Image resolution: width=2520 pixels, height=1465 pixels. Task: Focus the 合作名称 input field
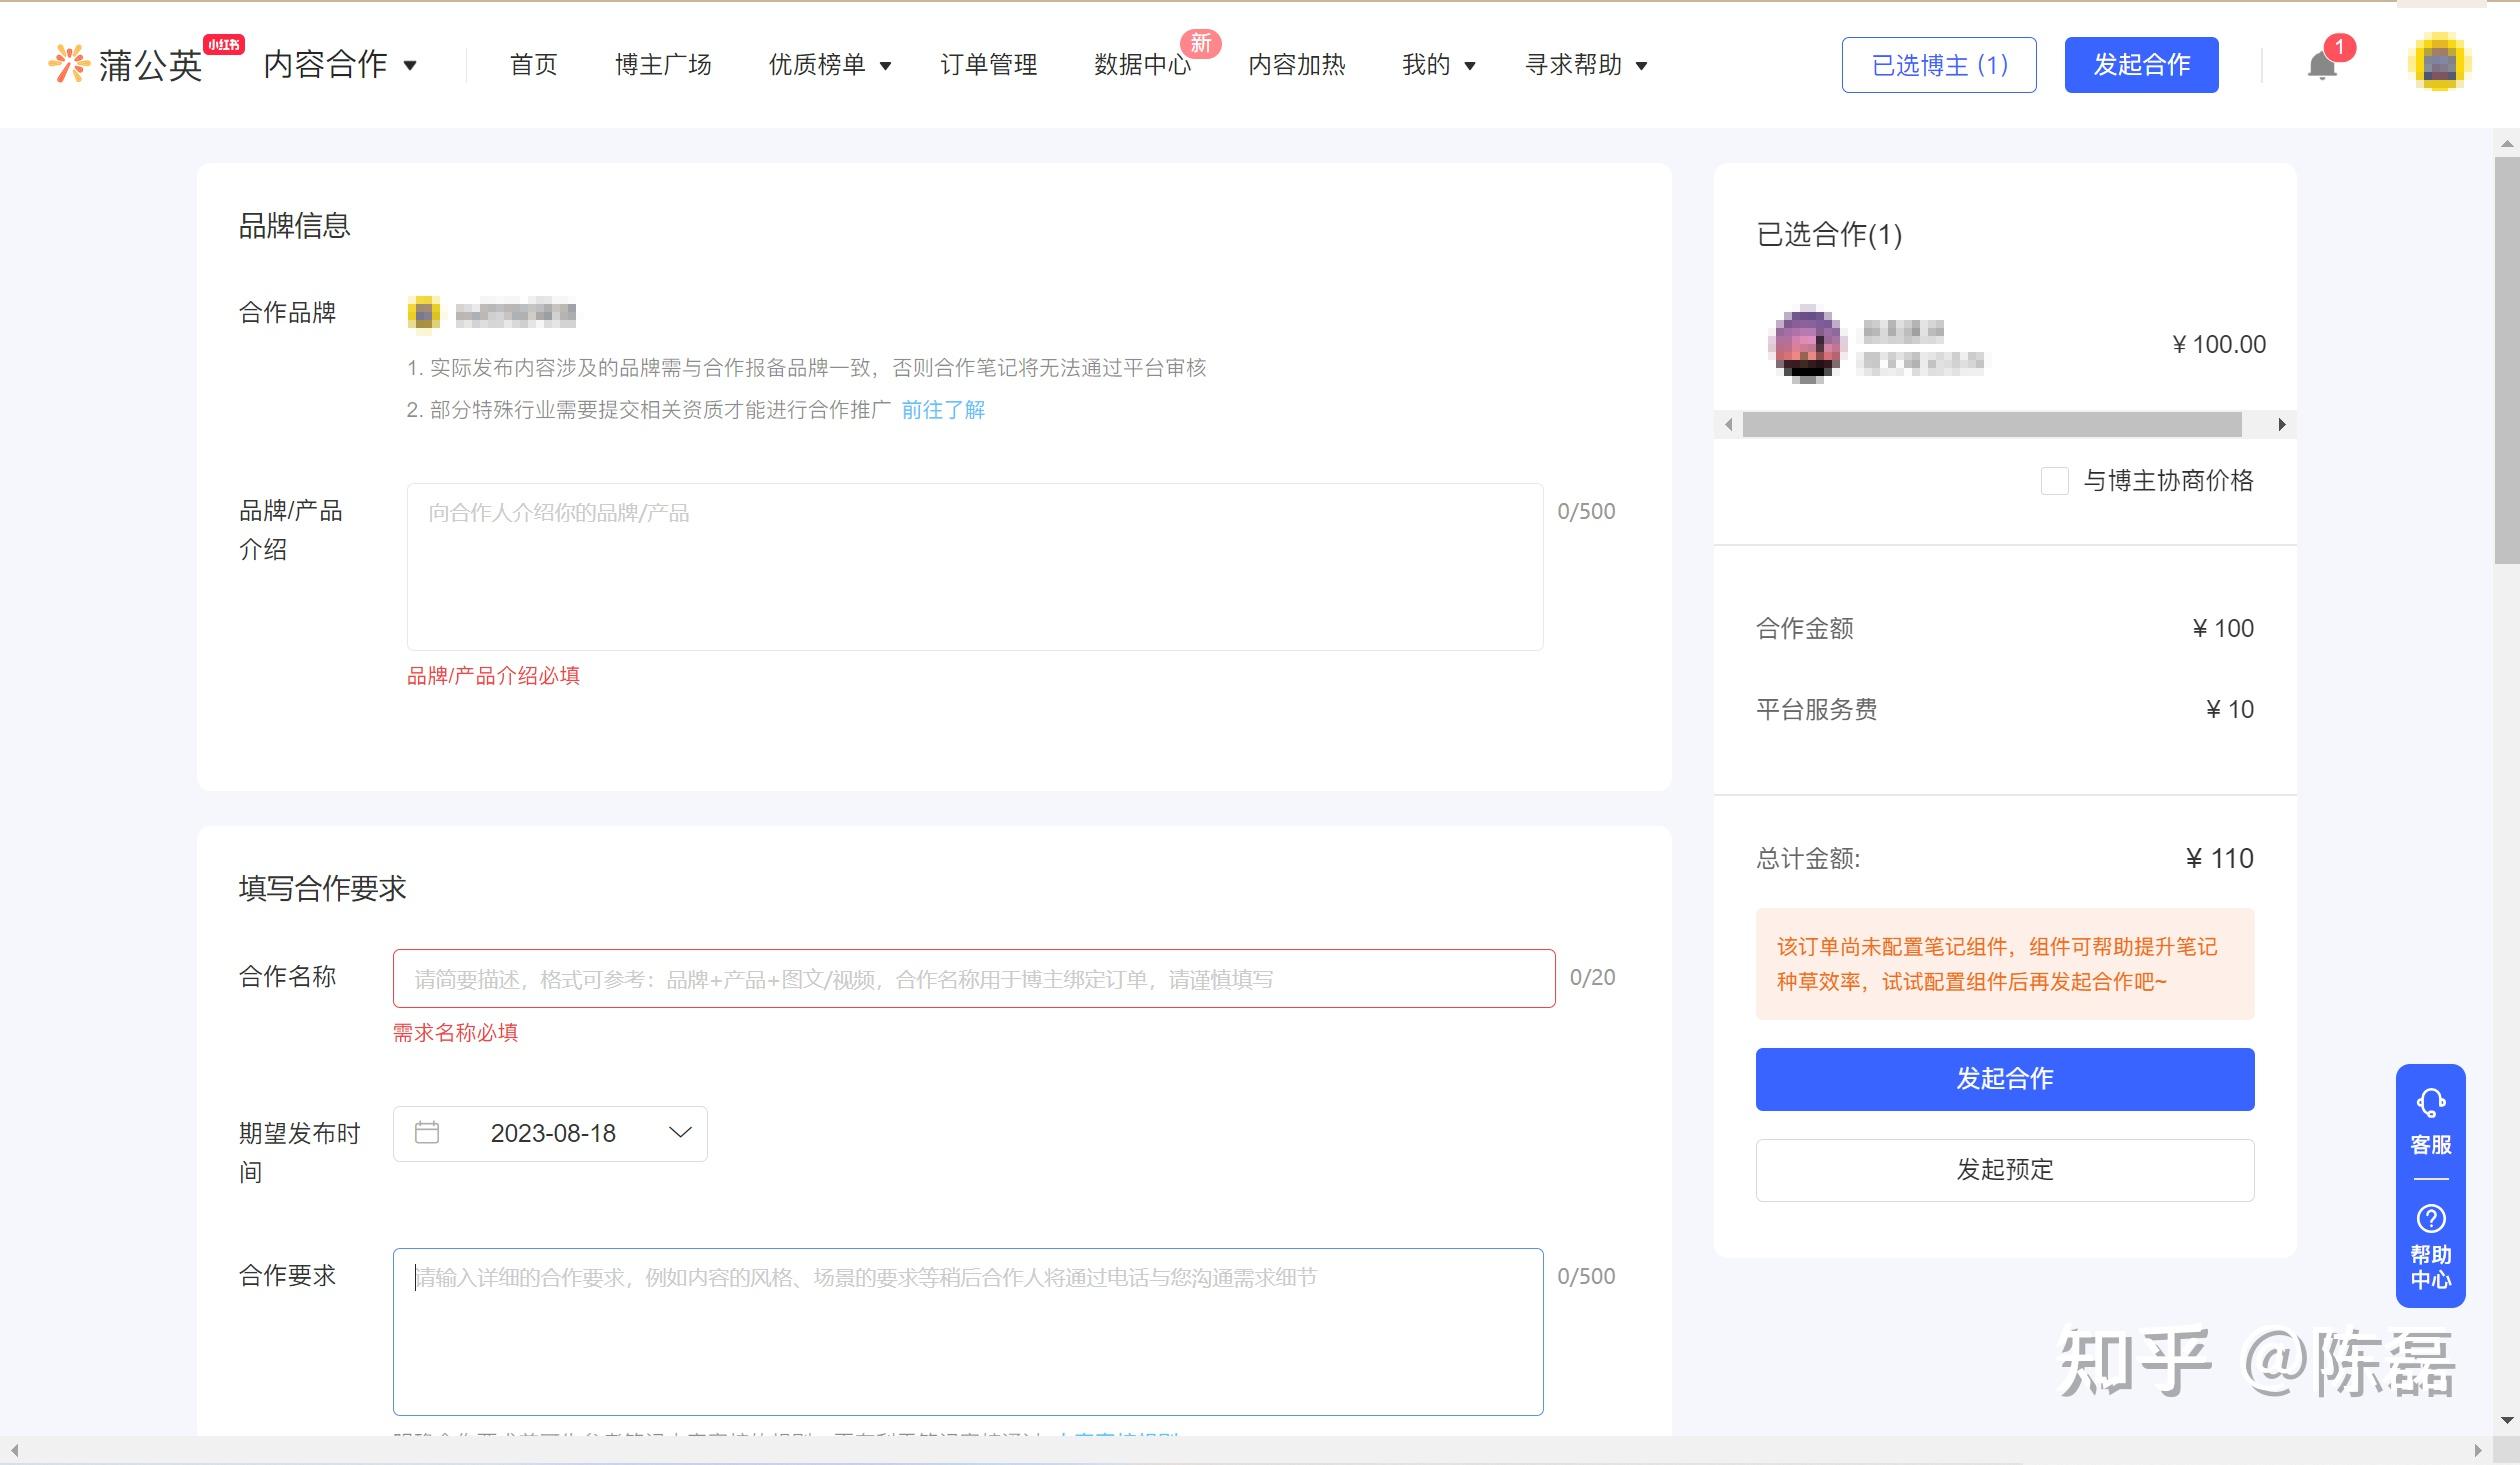click(973, 979)
